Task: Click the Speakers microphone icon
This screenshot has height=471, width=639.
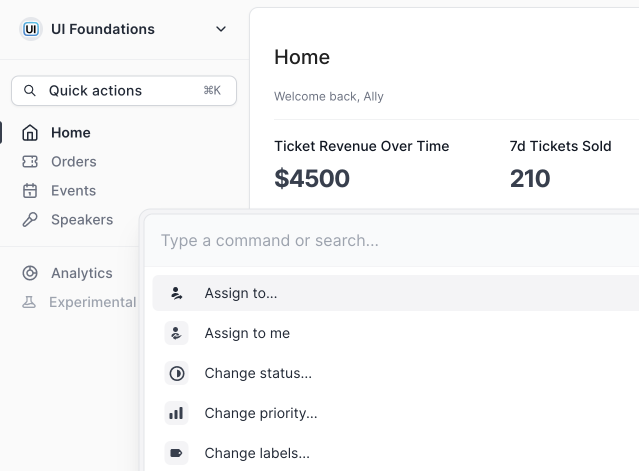Action: 30,220
